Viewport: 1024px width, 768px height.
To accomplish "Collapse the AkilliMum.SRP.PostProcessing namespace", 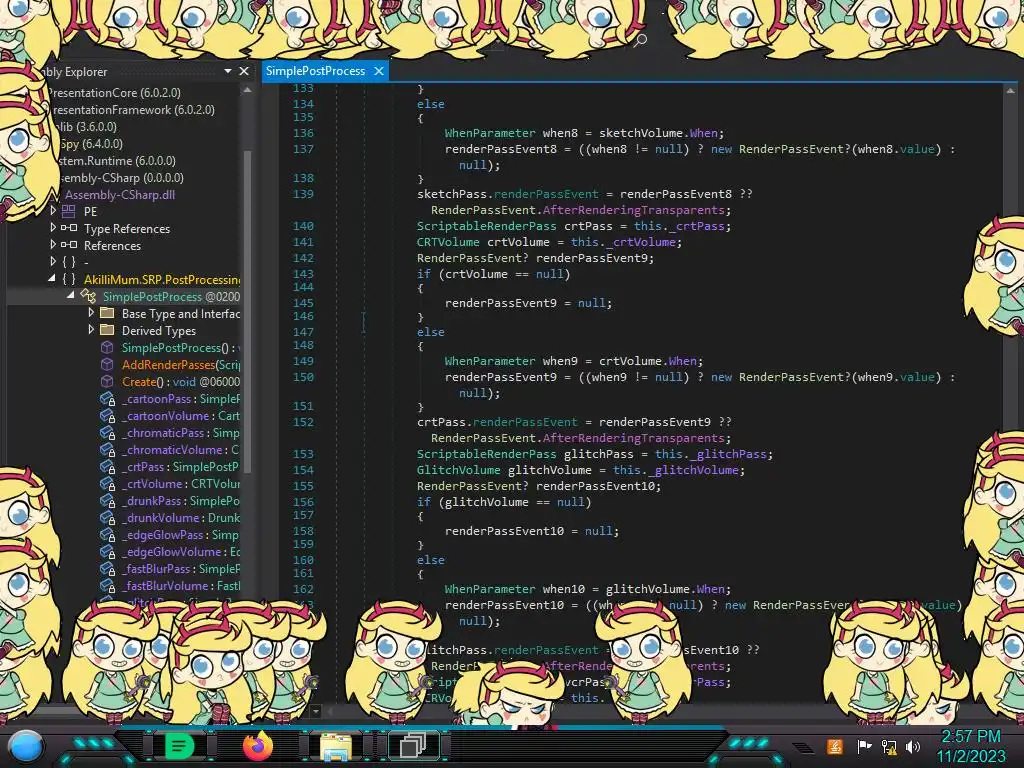I will pos(52,279).
